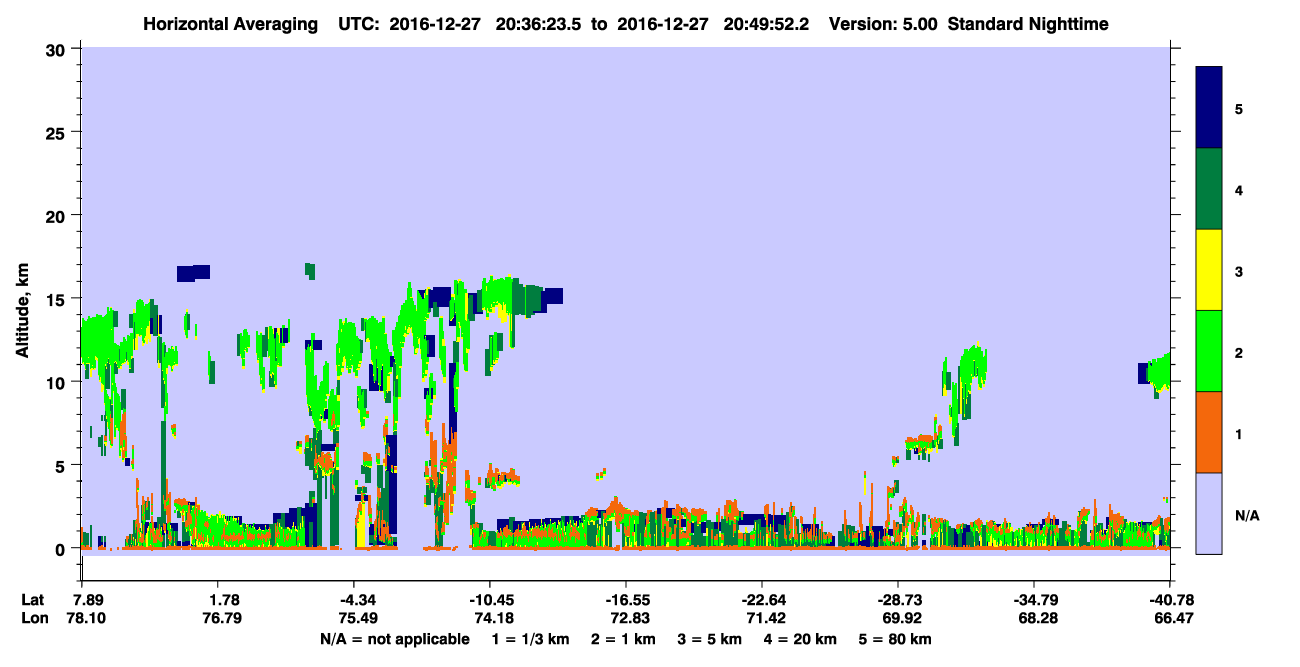
Task: Click the yellow color bar segment 3
Action: [x=1209, y=270]
